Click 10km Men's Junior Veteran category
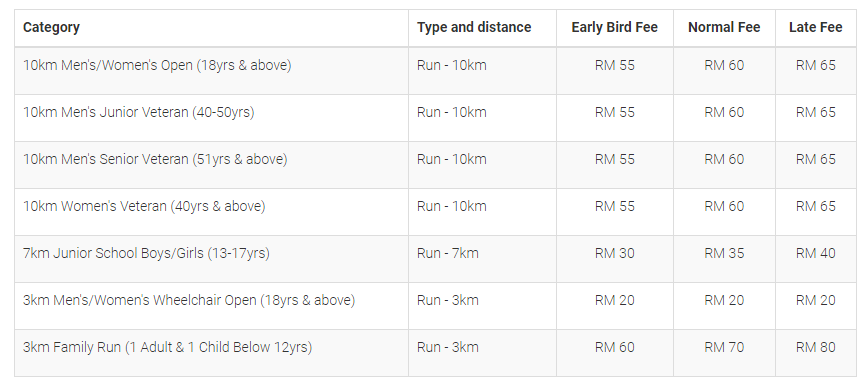Image resolution: width=868 pixels, height=388 pixels. point(138,112)
